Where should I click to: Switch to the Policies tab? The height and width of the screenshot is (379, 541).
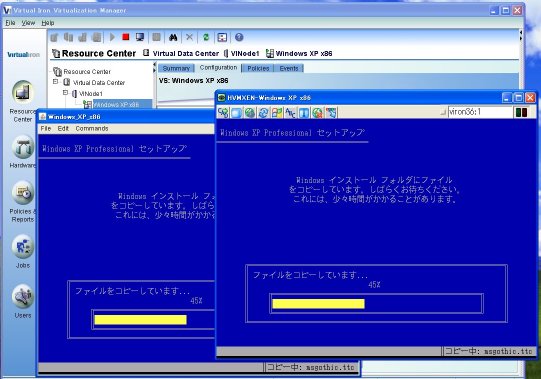coord(258,68)
